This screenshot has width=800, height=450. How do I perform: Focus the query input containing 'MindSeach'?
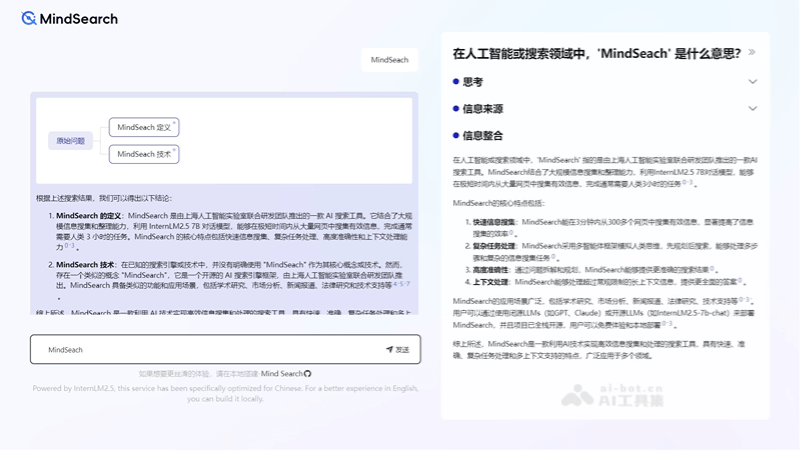click(200, 350)
